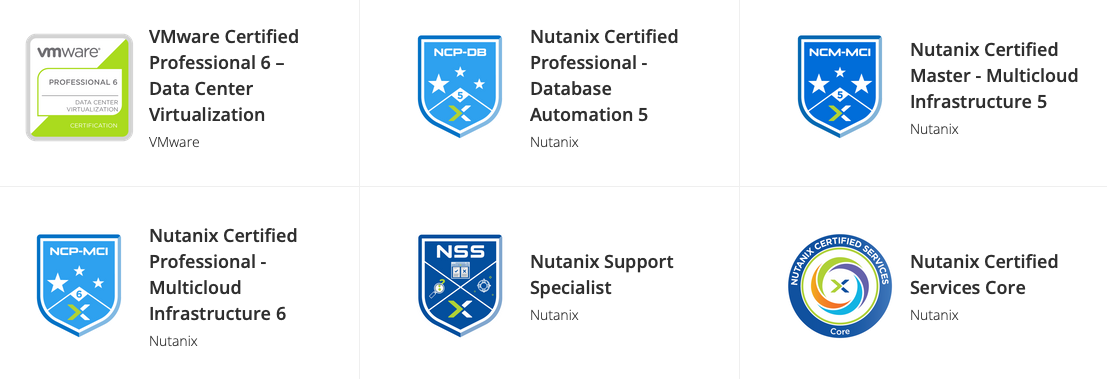The height and width of the screenshot is (379, 1107).
Task: Click the NCP-MCI 6 shield badge
Action: tap(79, 285)
